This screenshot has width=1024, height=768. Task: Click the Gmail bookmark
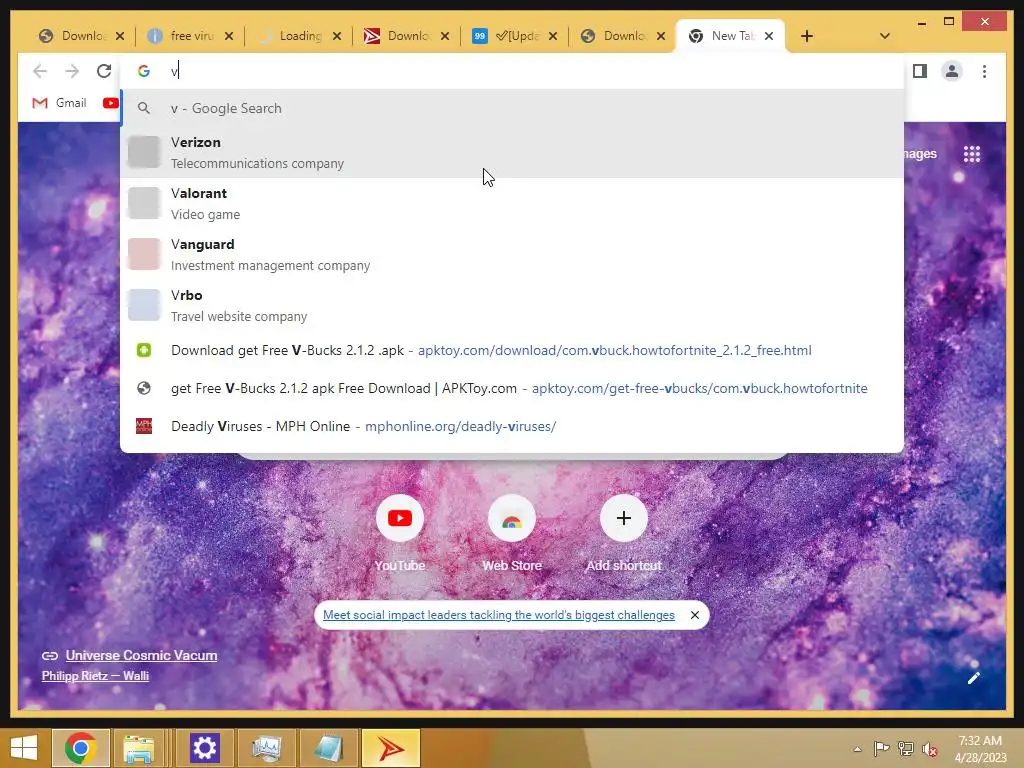(x=59, y=103)
